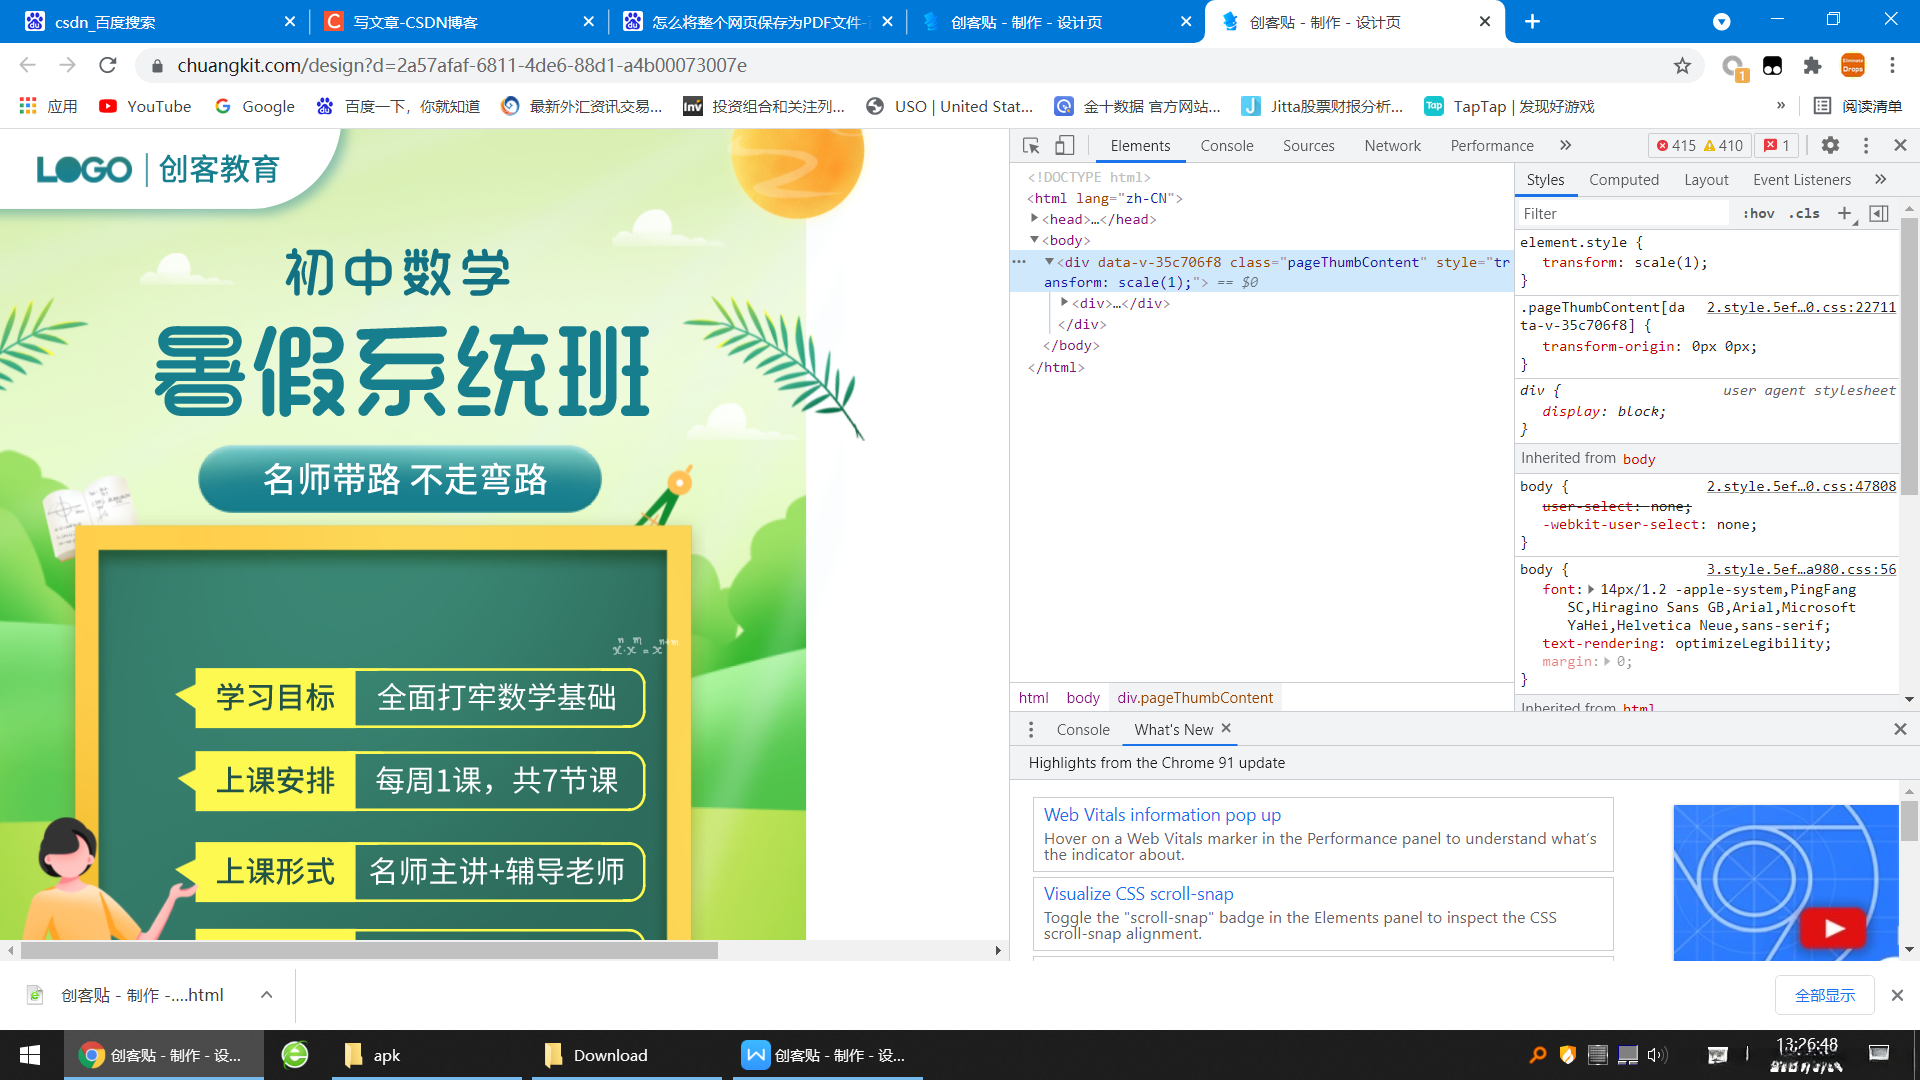This screenshot has height=1080, width=1920.
Task: Switch to the Network tab
Action: point(1392,146)
